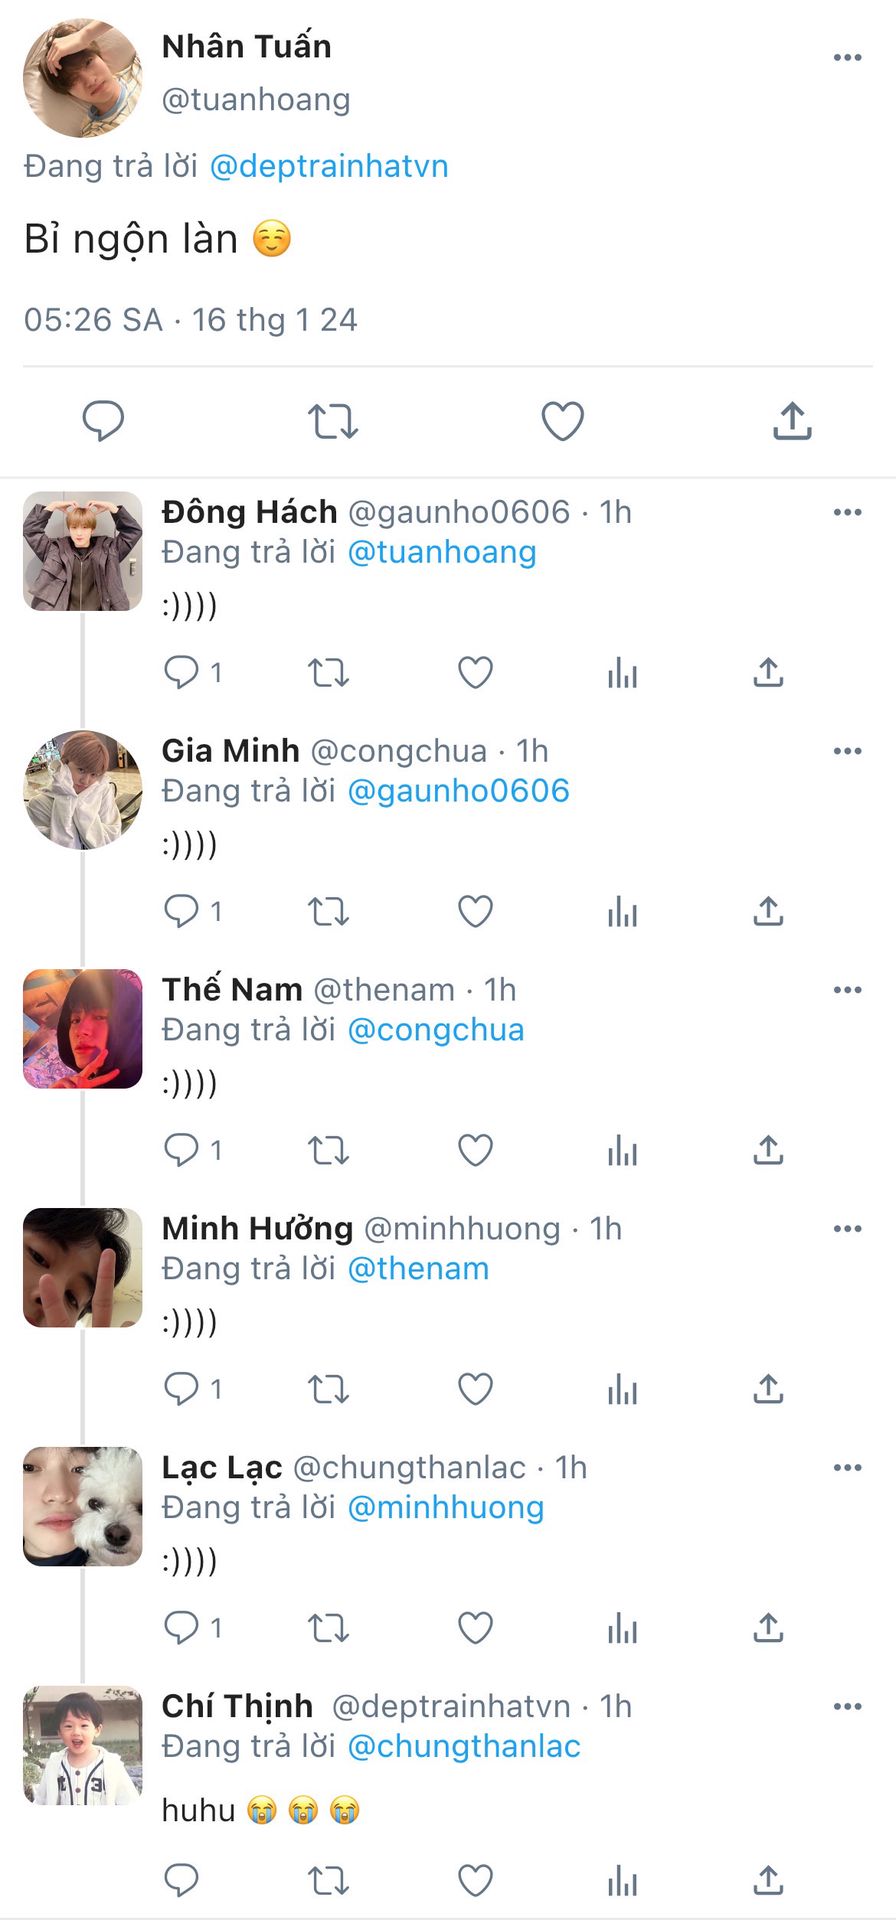Reply to Chí Thịnh's huhu tweet

point(181,1880)
